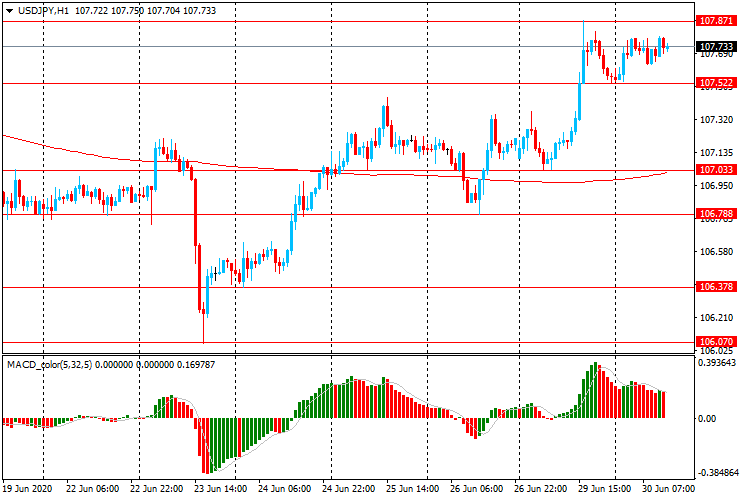Click the 22 Jun 22:00 time label

pyautogui.click(x=157, y=488)
